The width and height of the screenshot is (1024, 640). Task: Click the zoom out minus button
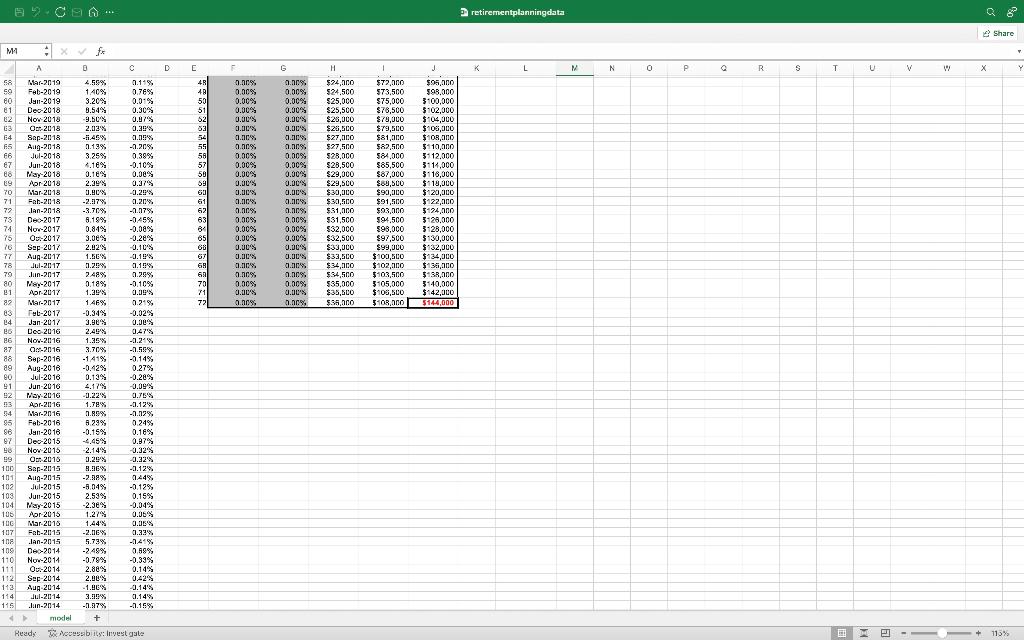(903, 633)
